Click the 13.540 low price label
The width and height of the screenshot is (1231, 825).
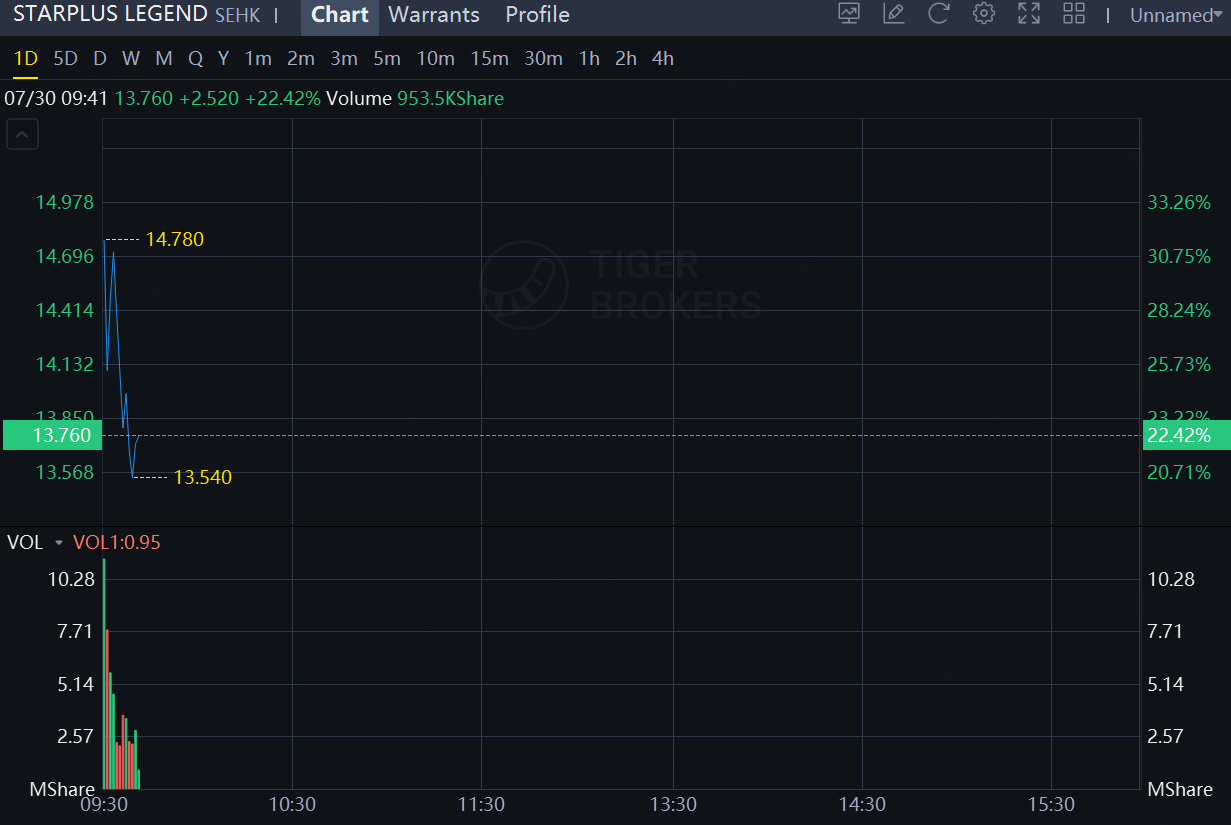(203, 478)
